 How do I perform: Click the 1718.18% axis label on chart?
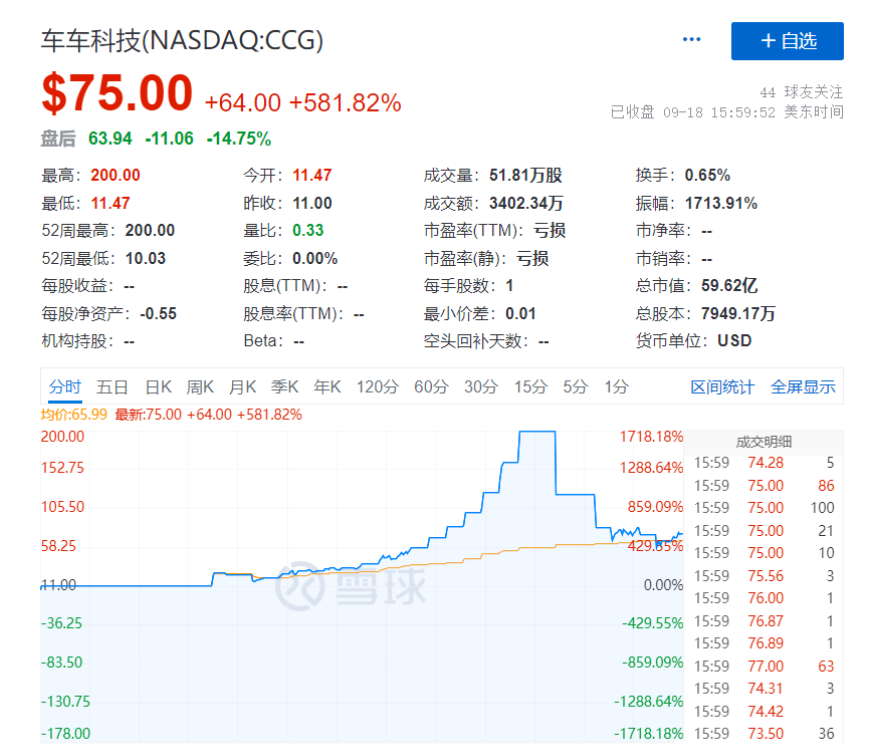click(651, 437)
